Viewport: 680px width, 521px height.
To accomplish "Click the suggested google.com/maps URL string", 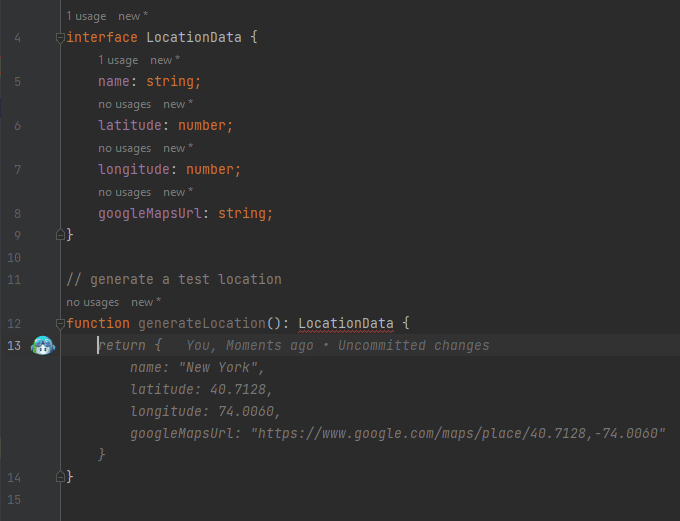I will 458,434.
